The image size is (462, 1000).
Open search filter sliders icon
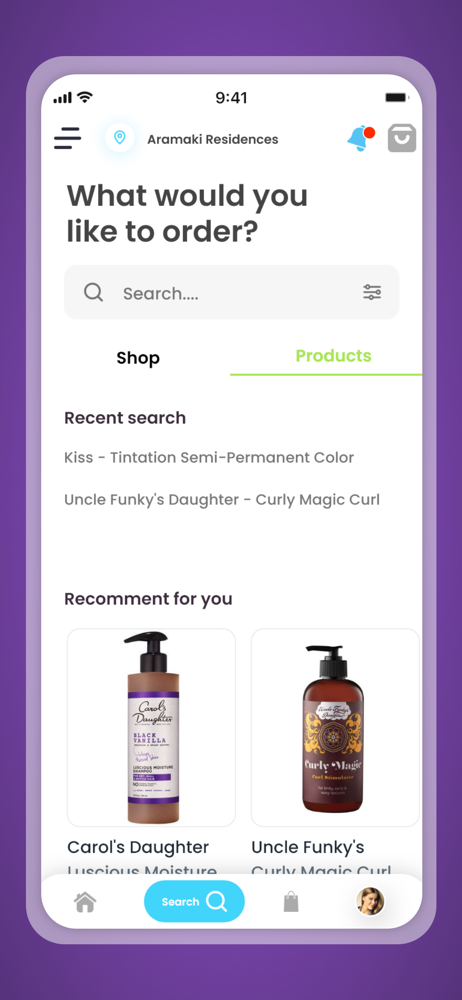click(x=372, y=293)
